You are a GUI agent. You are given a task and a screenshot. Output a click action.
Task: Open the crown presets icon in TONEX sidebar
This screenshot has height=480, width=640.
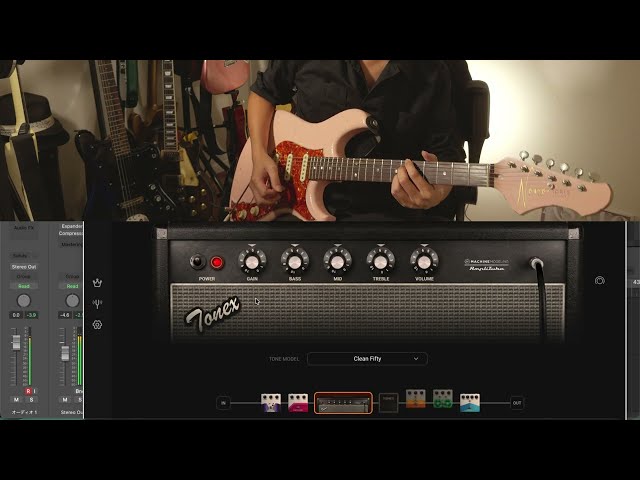pyautogui.click(x=97, y=282)
